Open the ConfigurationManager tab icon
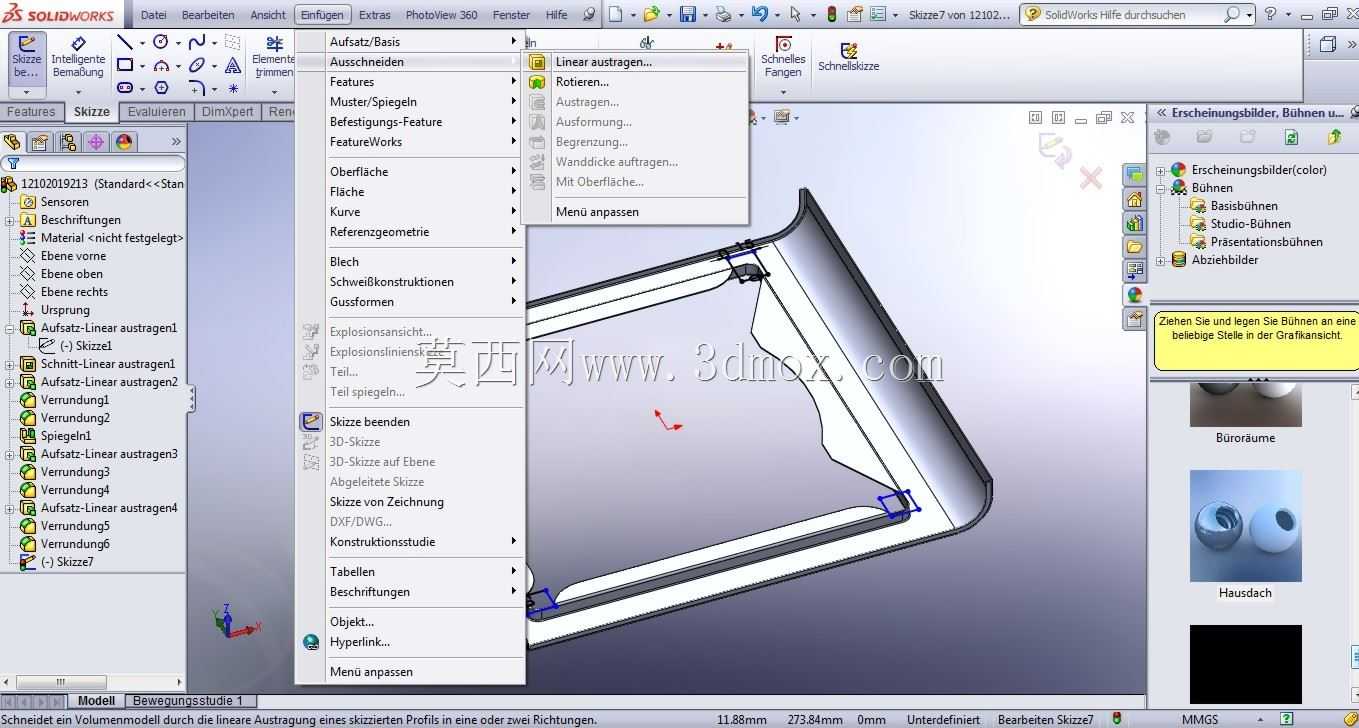This screenshot has width=1359, height=728. point(68,142)
